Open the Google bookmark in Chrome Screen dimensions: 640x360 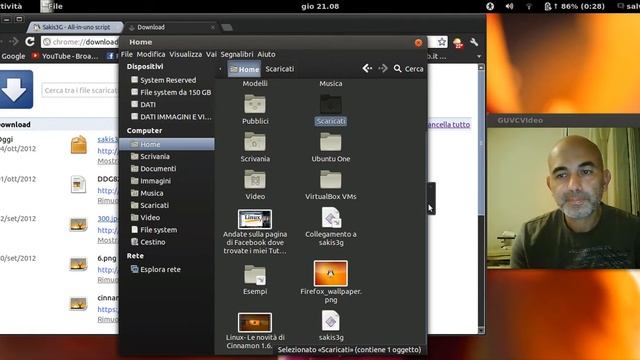(13, 56)
